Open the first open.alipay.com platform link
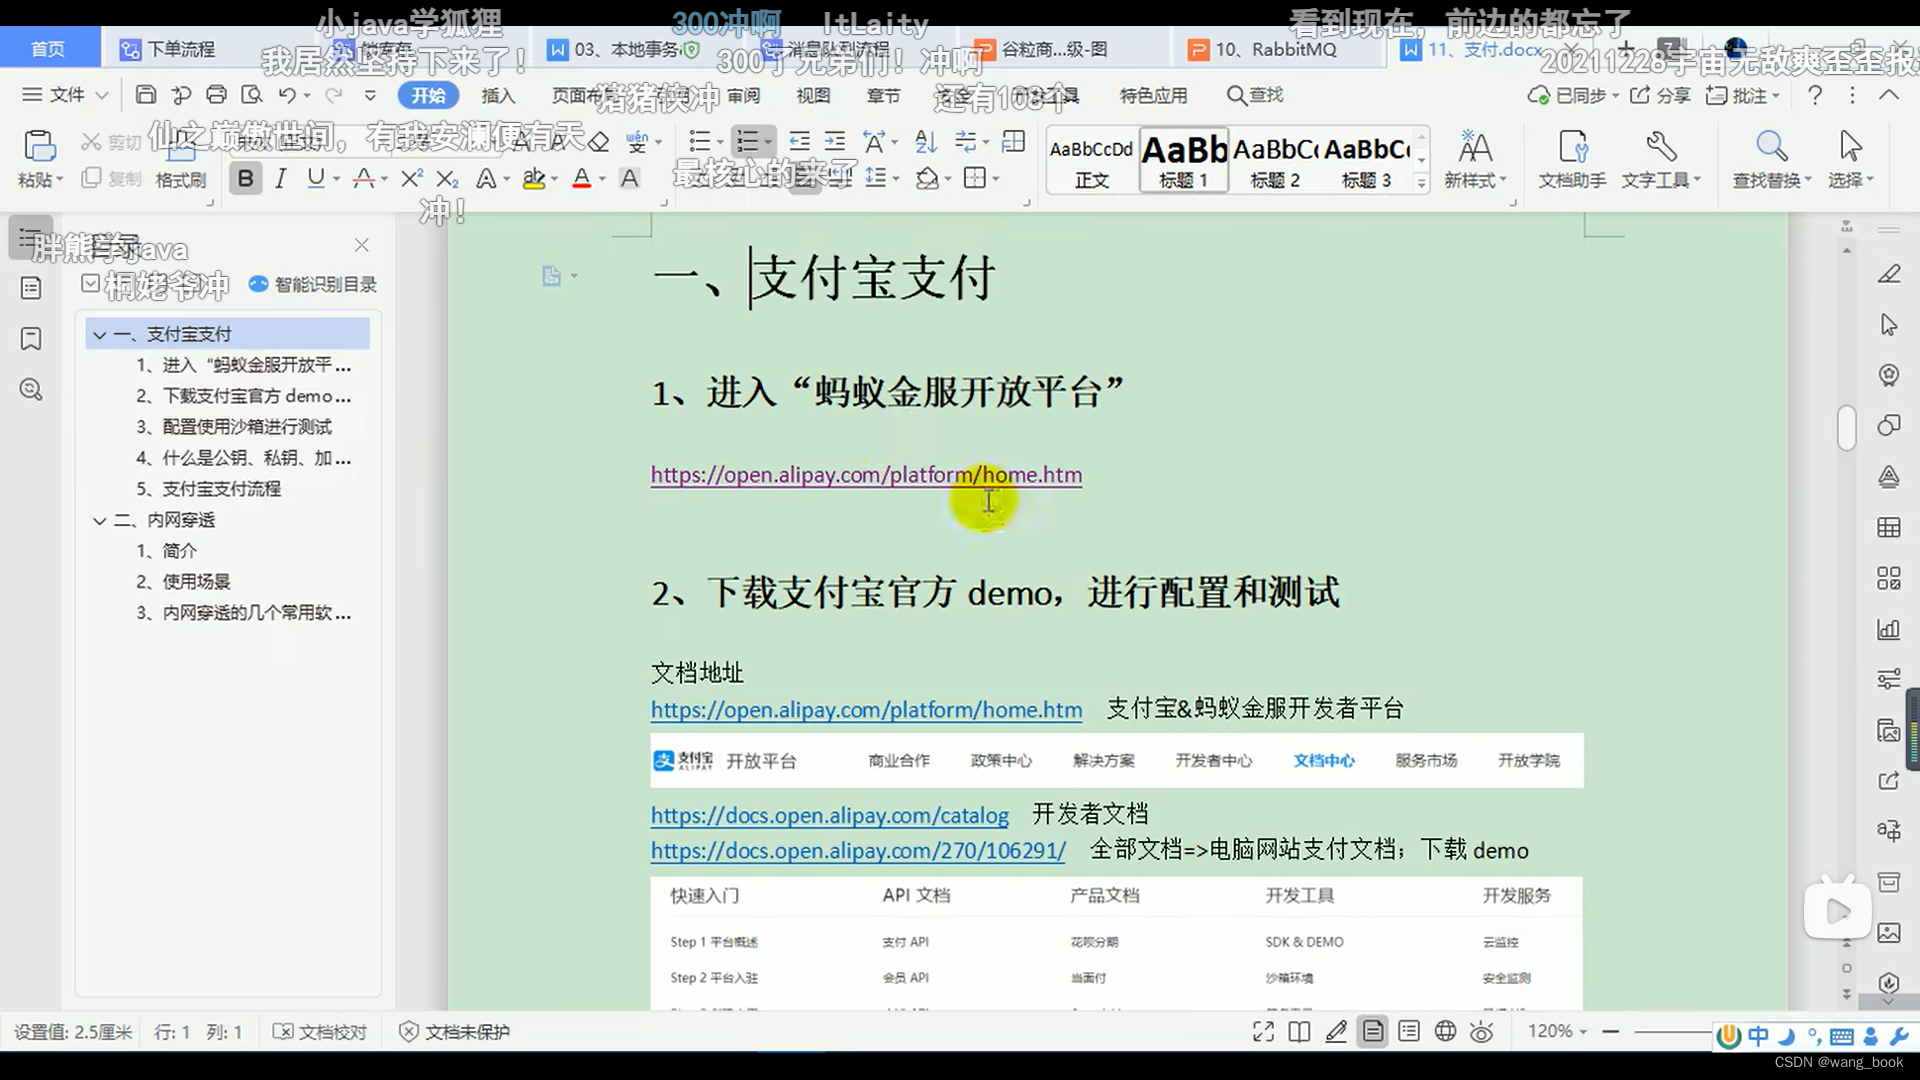 [x=866, y=475]
